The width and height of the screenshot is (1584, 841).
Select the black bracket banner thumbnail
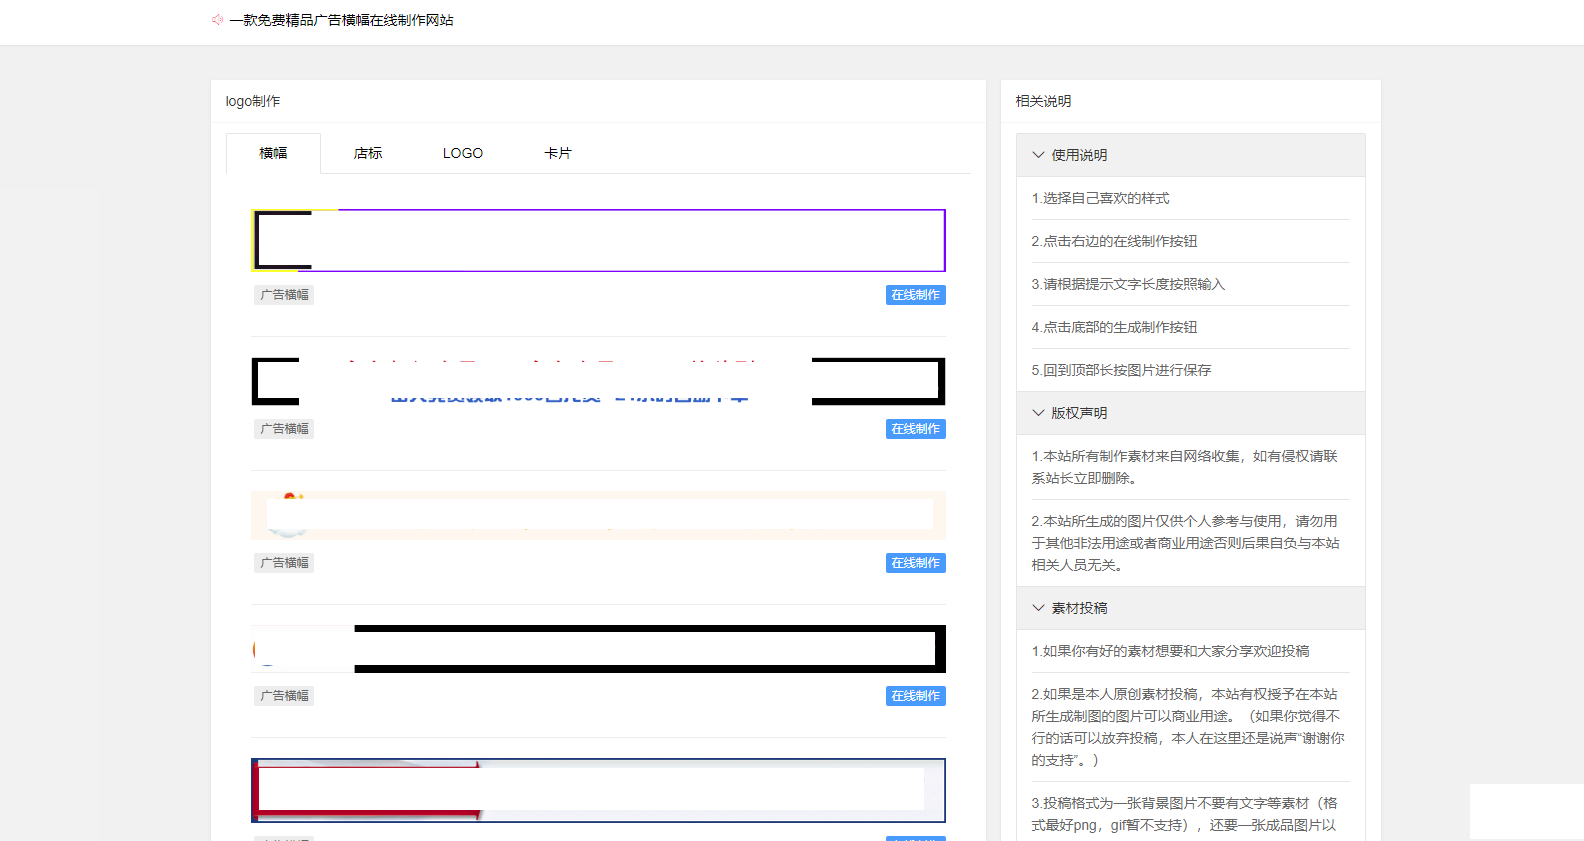[598, 381]
